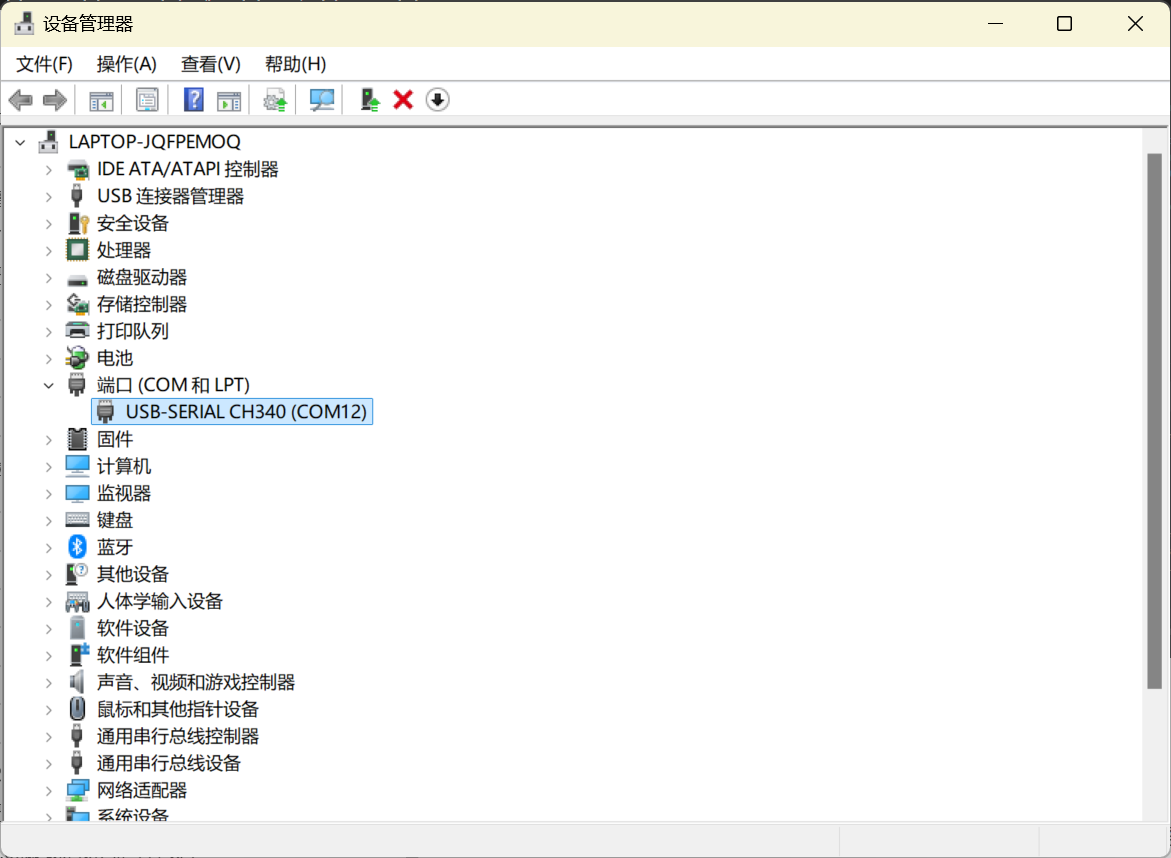Screen dimensions: 1171x858
Task: Click the mouse devices icon
Action: [x=77, y=709]
